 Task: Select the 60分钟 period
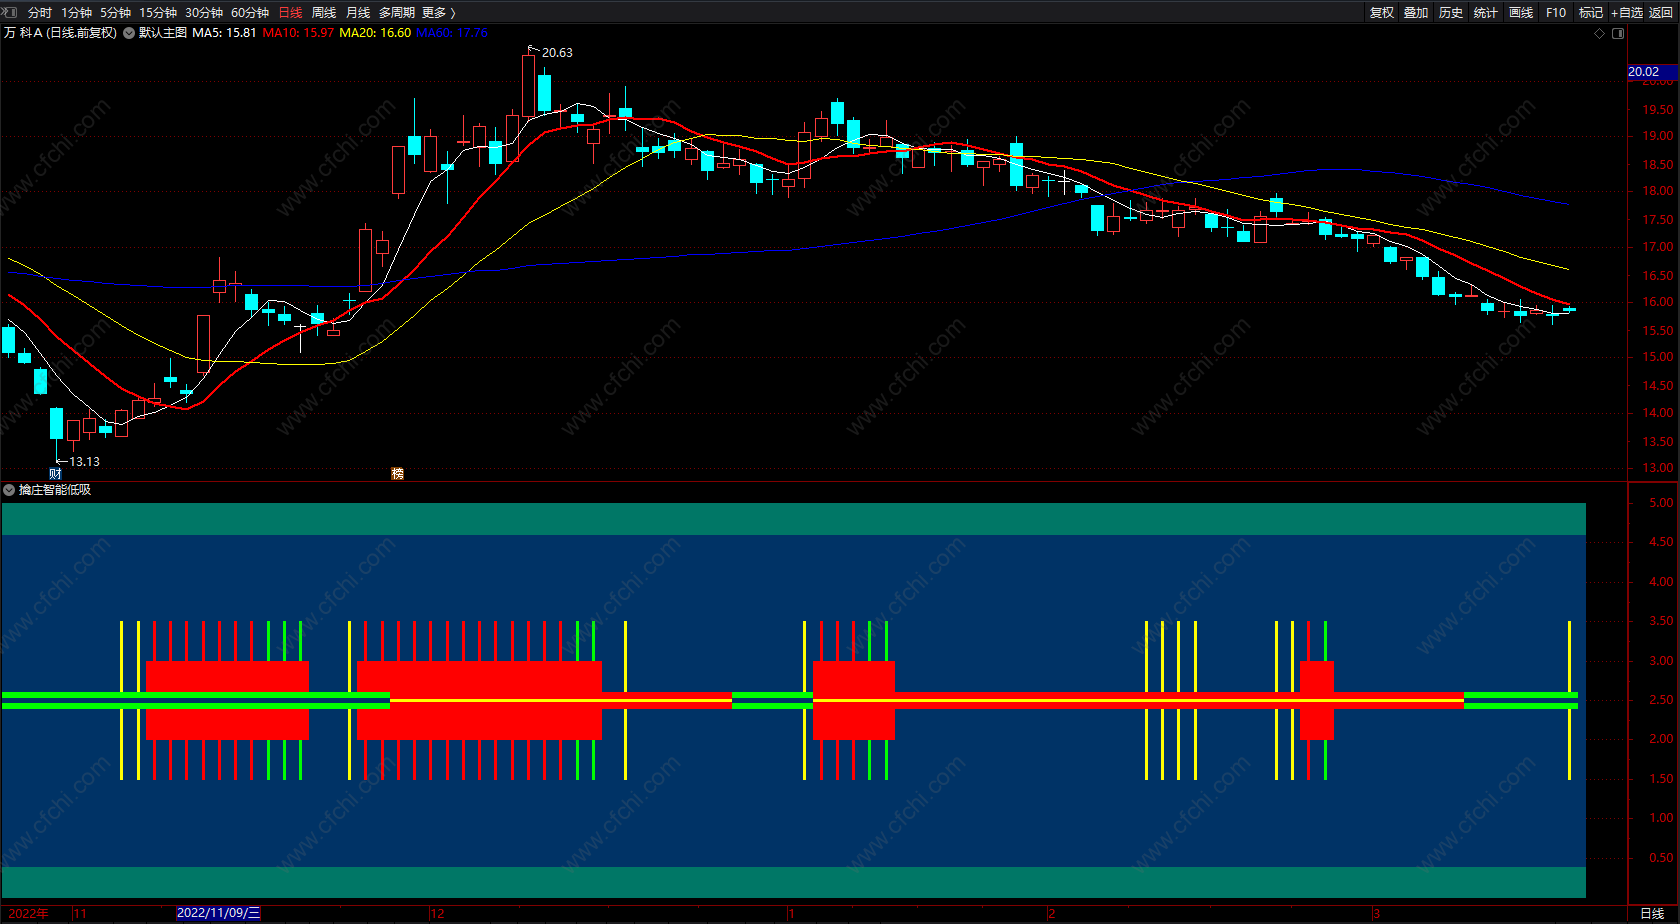point(250,12)
